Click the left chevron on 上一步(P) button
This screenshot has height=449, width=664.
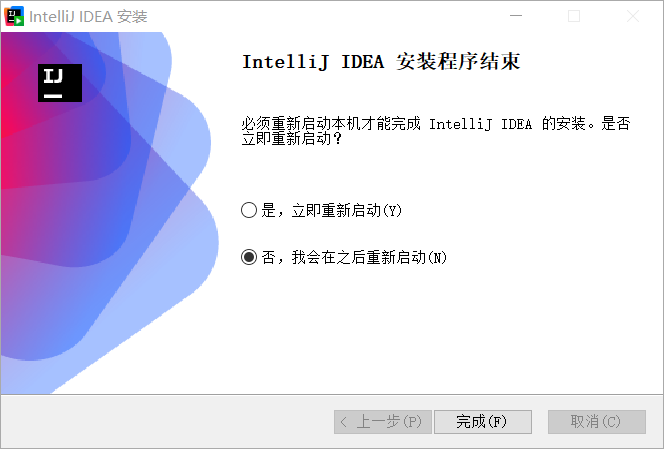(343, 422)
